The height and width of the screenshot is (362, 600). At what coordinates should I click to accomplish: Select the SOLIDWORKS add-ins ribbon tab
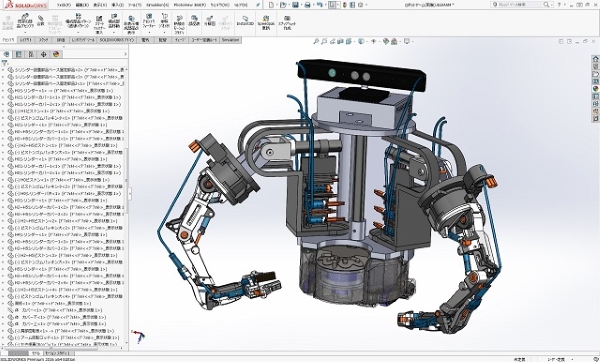tap(117, 40)
